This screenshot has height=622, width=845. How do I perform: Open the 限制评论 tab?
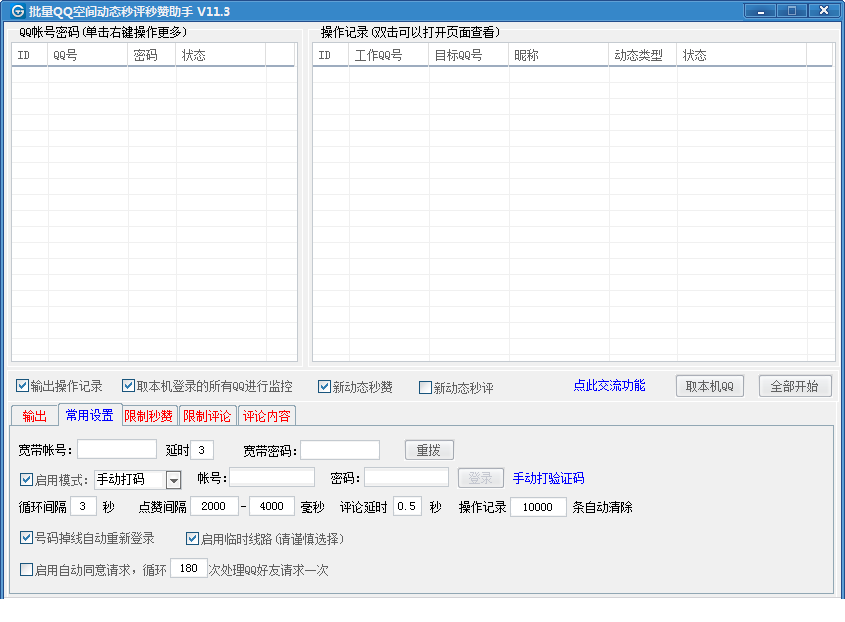pyautogui.click(x=207, y=416)
